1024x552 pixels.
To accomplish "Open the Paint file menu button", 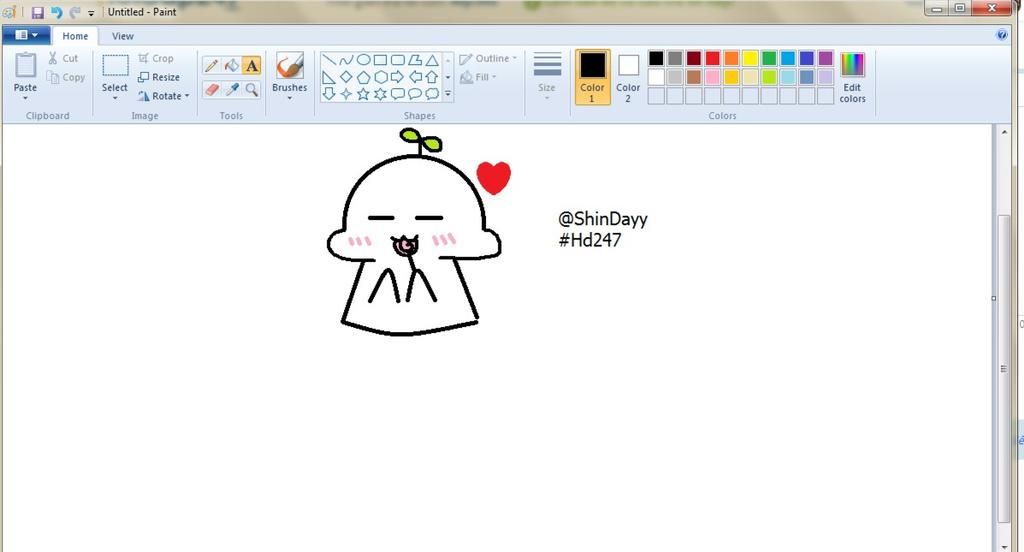I will click(x=25, y=35).
